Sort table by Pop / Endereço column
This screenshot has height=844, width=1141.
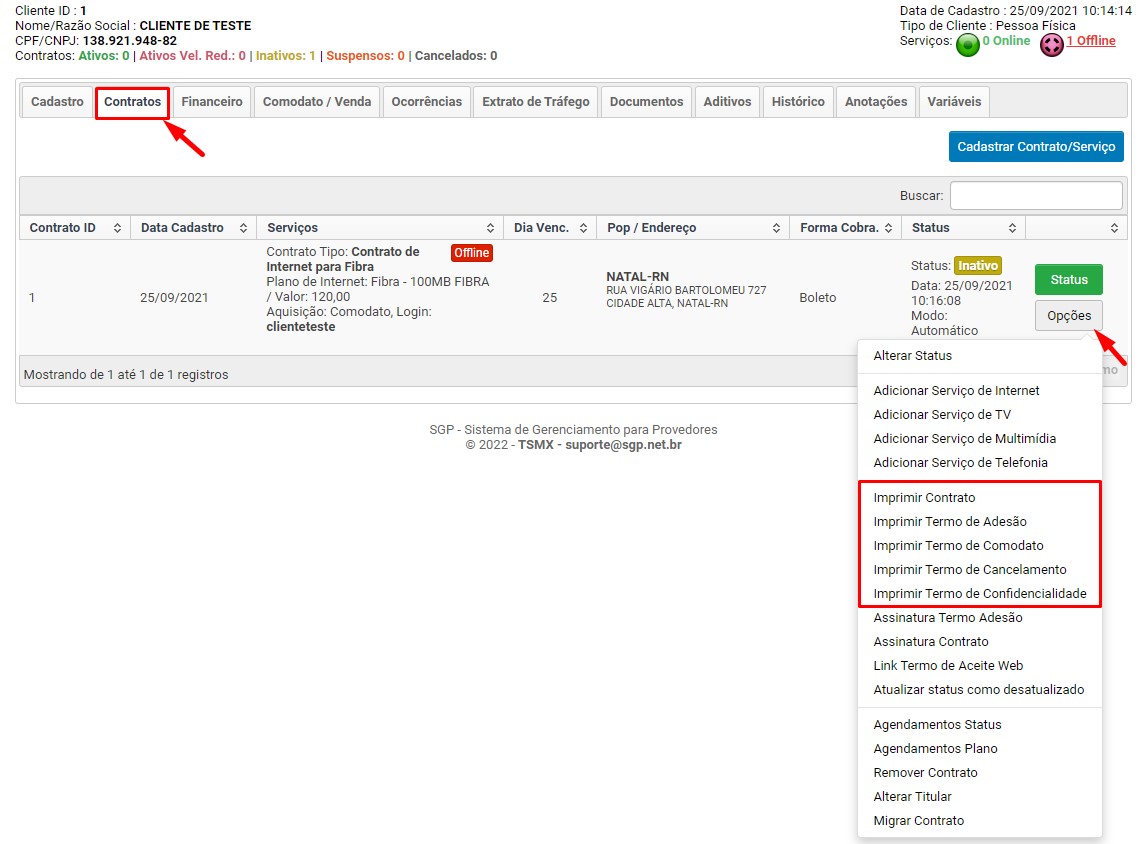point(776,228)
